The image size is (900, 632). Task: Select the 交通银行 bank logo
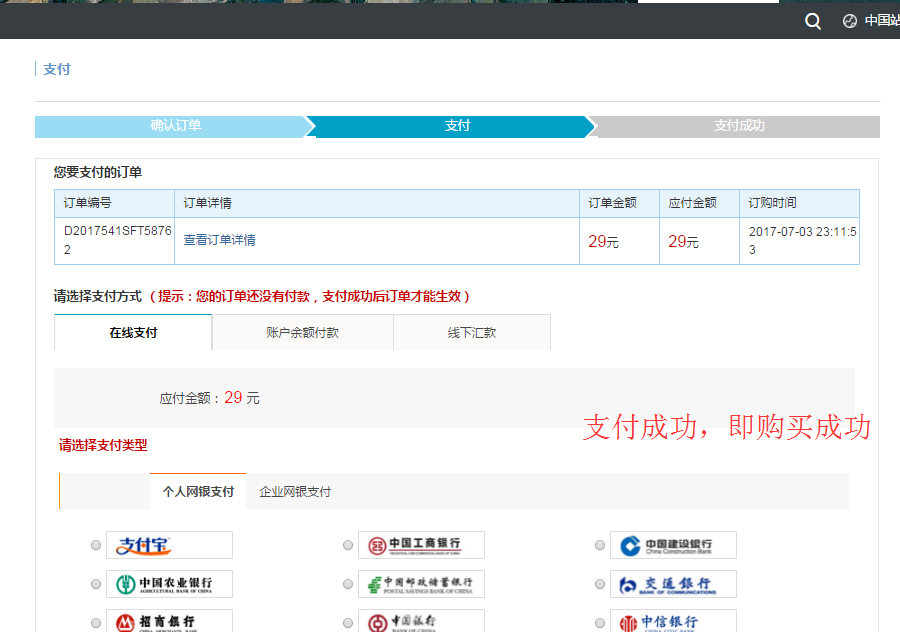point(672,583)
